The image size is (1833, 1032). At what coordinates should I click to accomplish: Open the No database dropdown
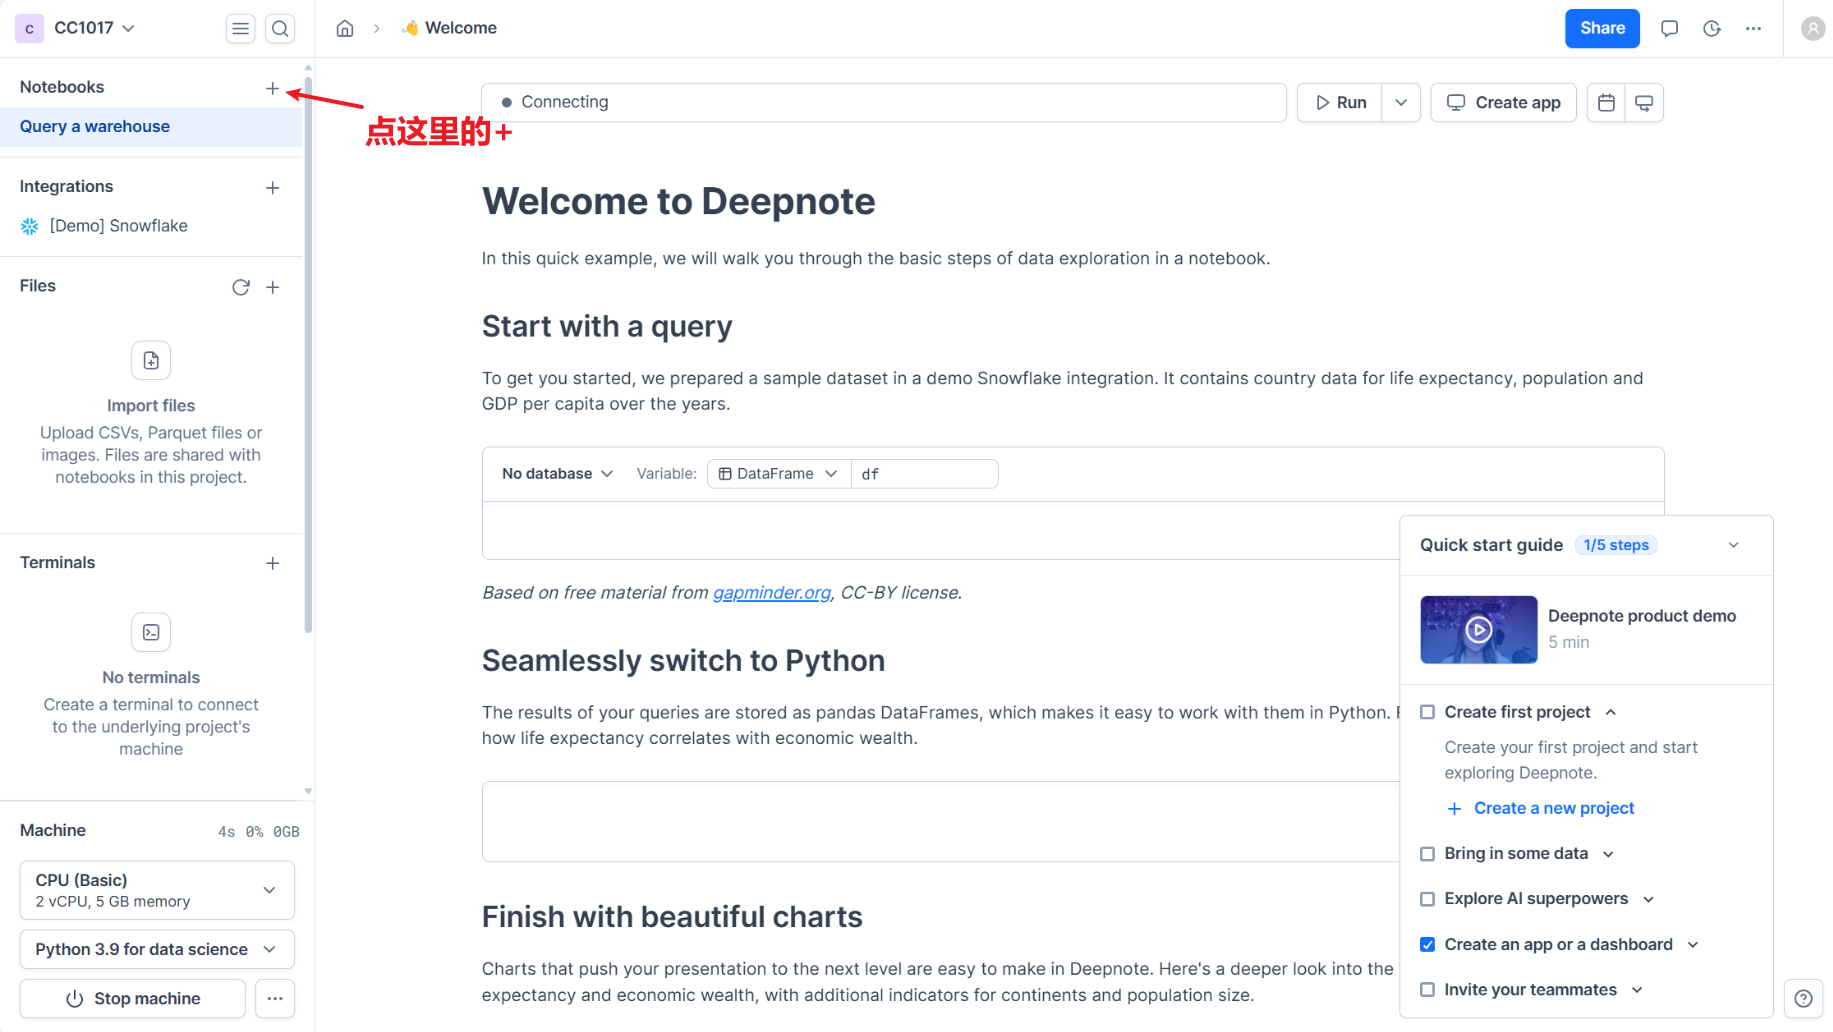(557, 474)
